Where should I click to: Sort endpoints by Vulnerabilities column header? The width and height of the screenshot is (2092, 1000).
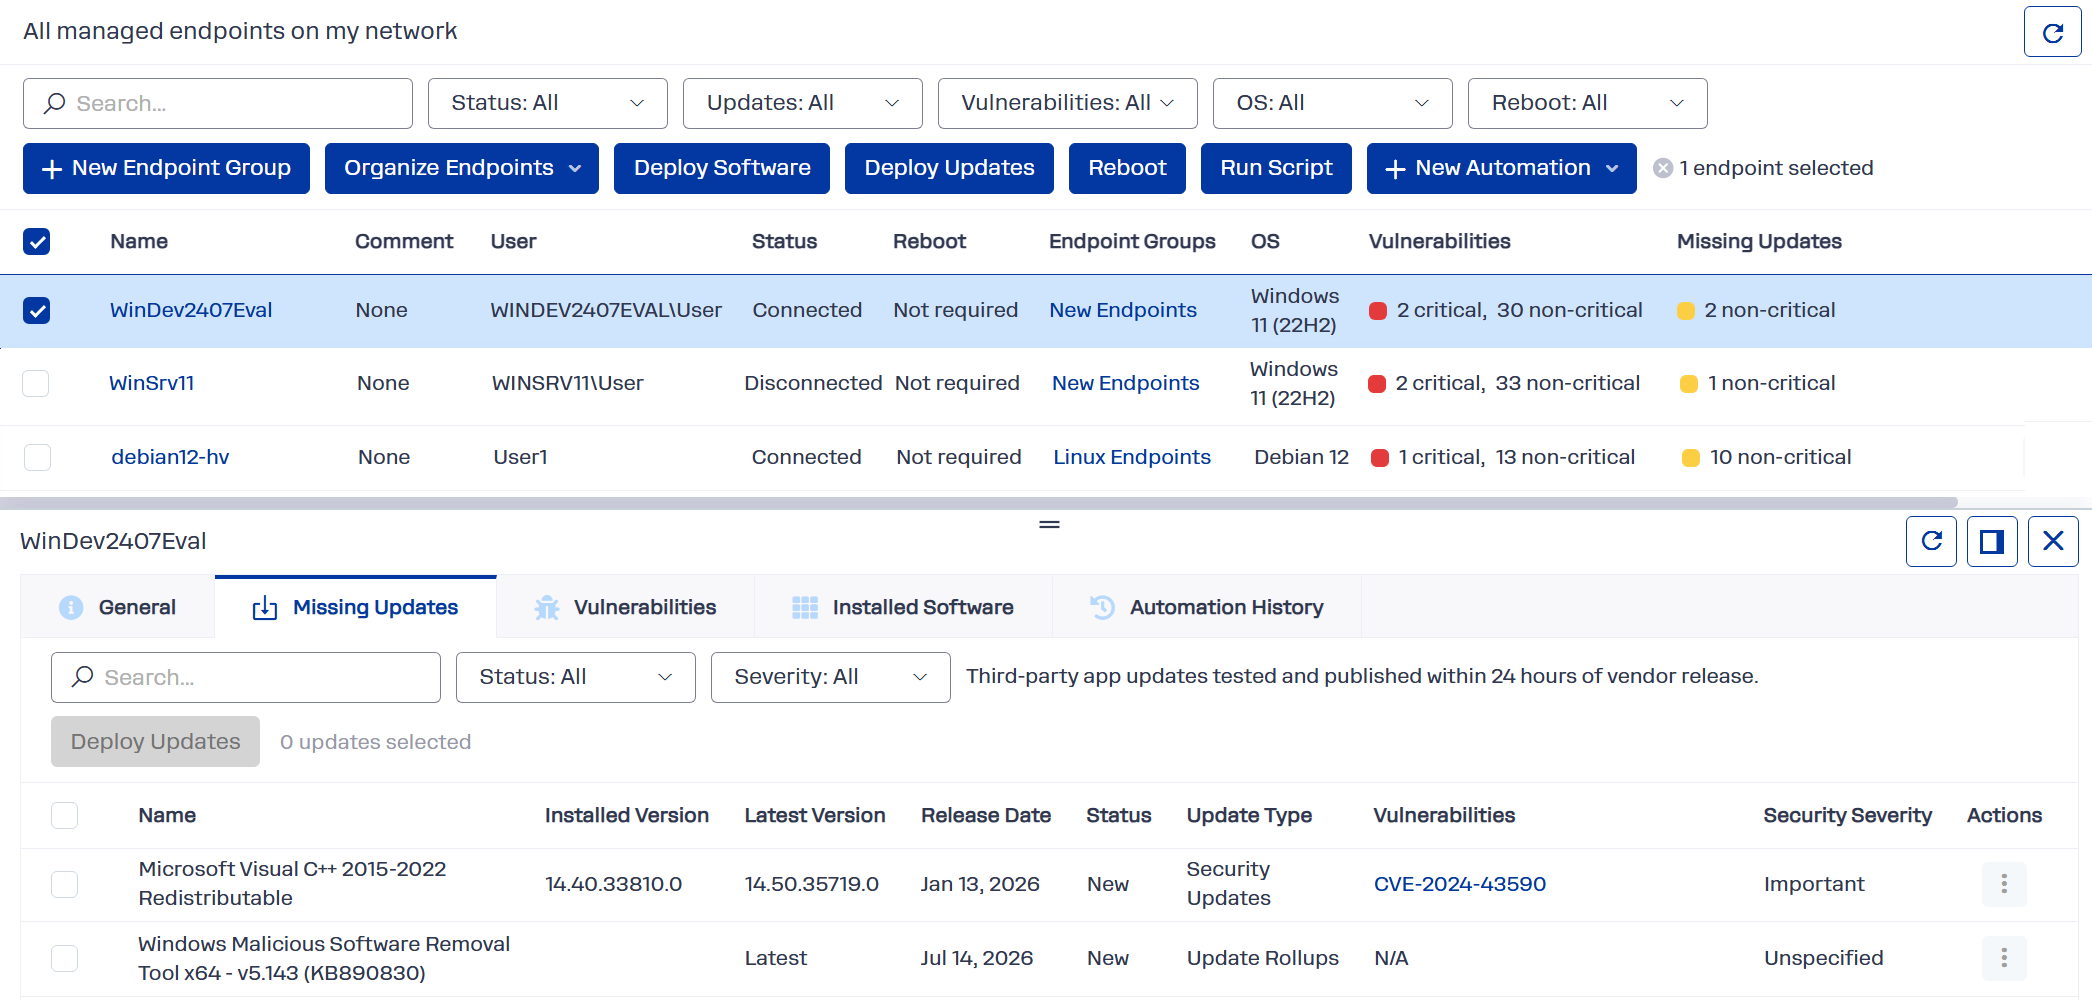(1439, 241)
